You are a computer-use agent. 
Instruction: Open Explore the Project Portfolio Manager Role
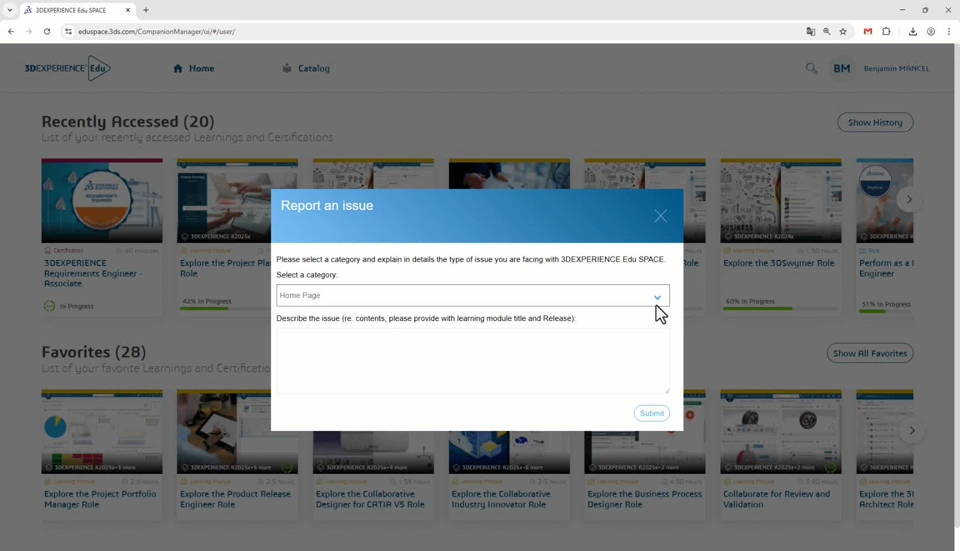click(x=100, y=499)
